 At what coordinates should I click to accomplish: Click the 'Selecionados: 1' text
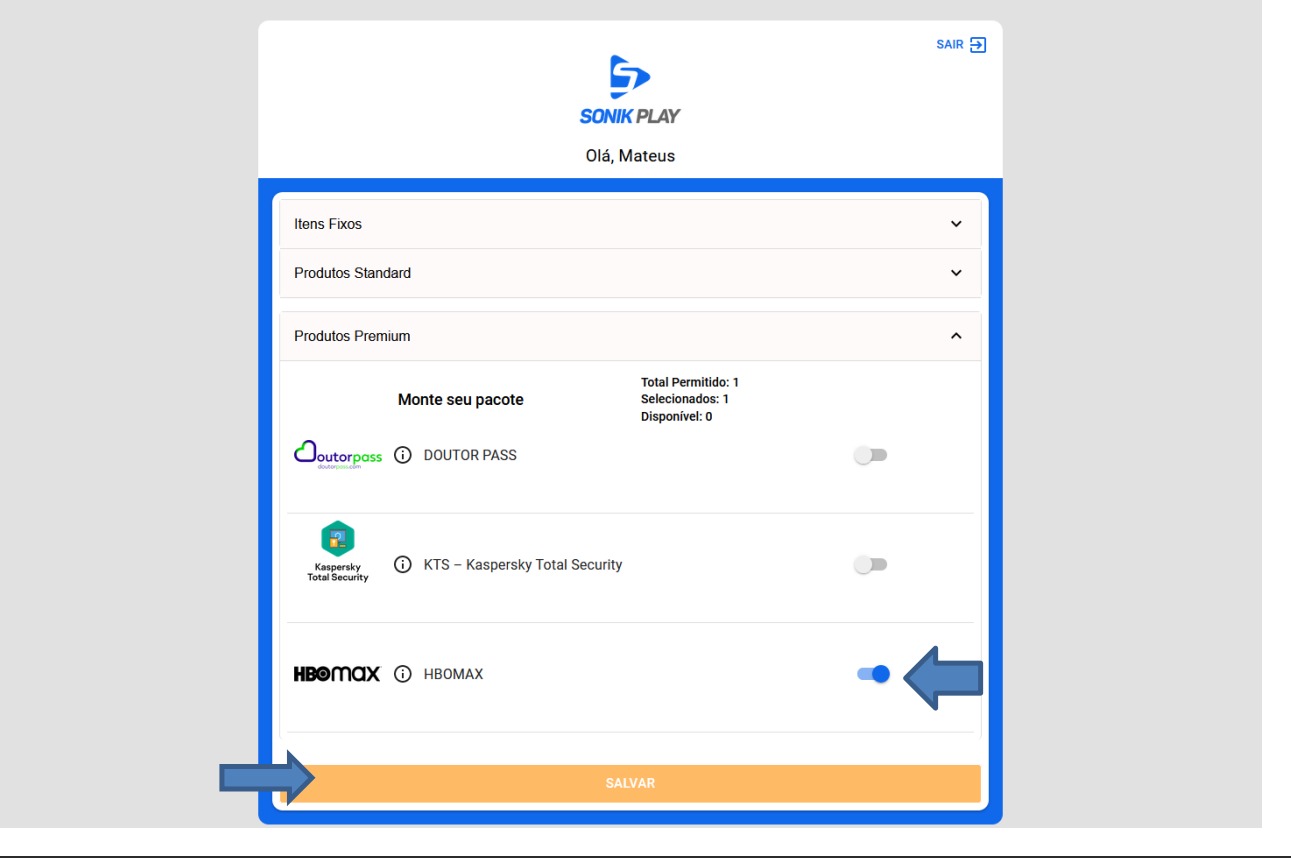pyautogui.click(x=685, y=399)
